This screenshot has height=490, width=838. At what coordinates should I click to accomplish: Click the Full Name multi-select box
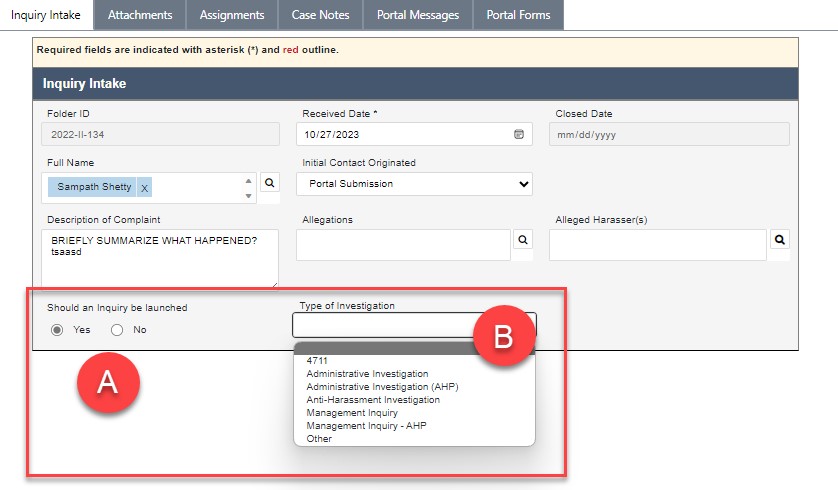pos(149,188)
